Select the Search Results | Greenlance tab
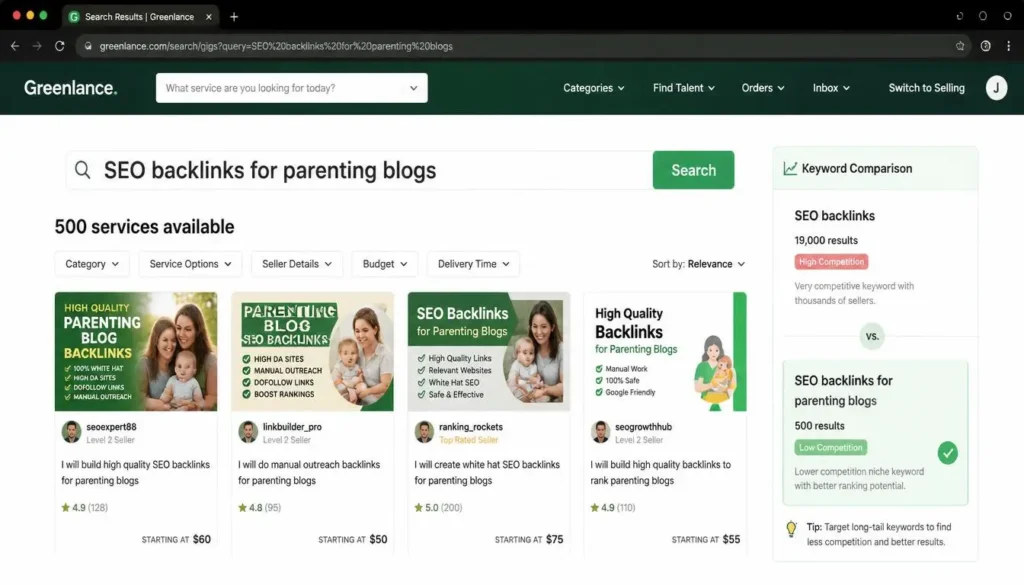Image resolution: width=1024 pixels, height=585 pixels. coord(139,17)
